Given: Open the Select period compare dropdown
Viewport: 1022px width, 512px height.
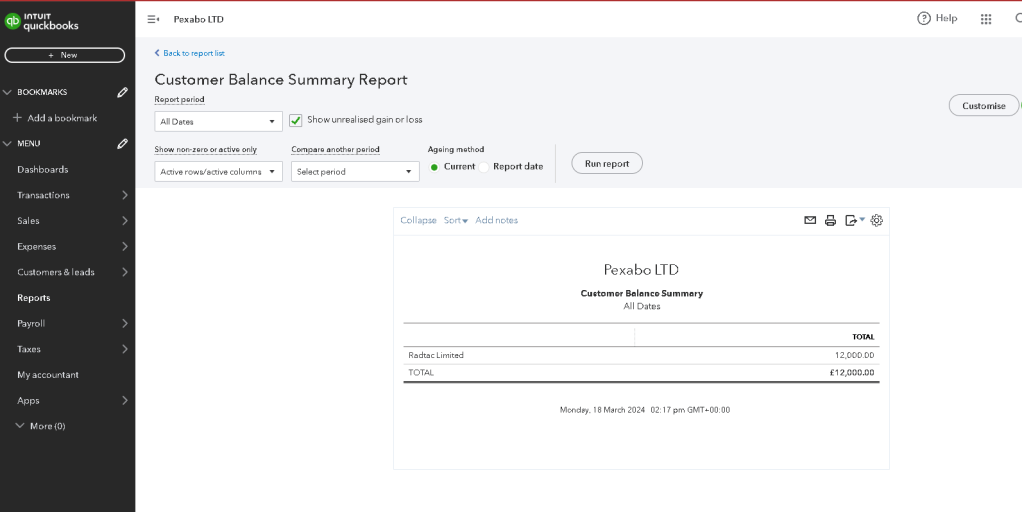Looking at the screenshot, I should pyautogui.click(x=355, y=172).
